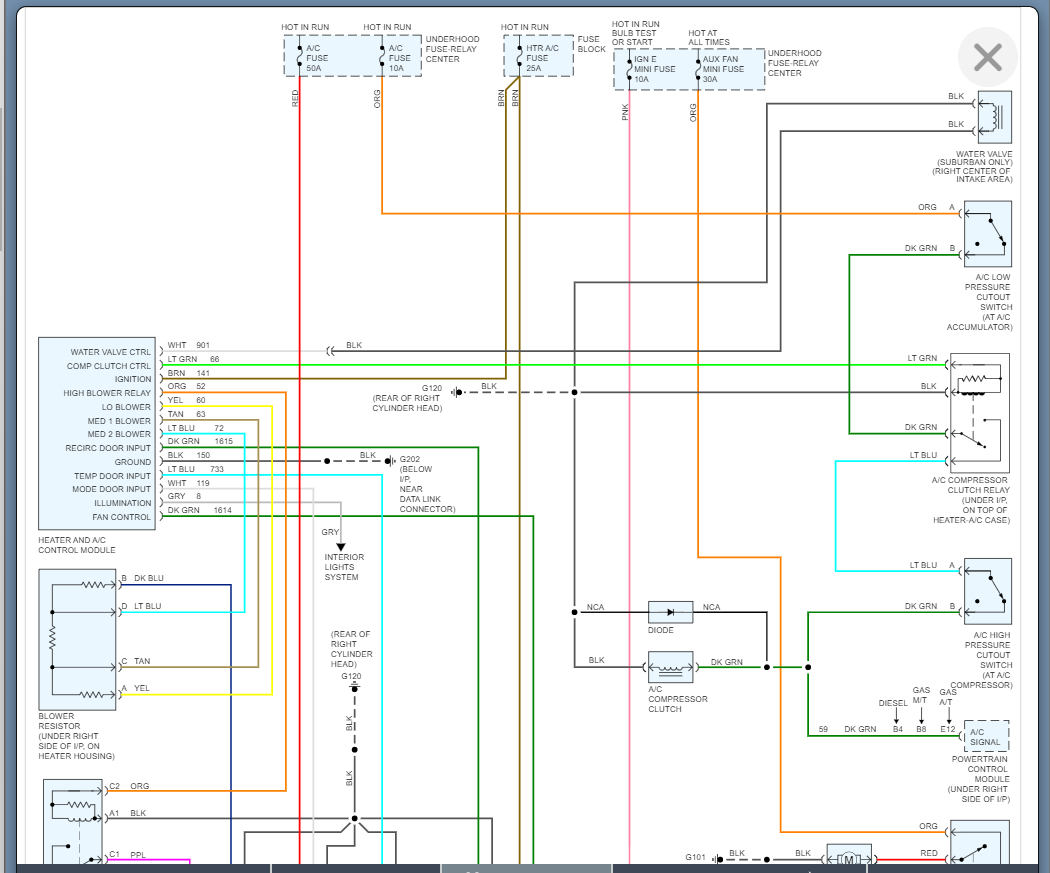Click the 'HEATER AND A/C CONTROL MODULE' caption
This screenshot has width=1050, height=873.
point(76,545)
